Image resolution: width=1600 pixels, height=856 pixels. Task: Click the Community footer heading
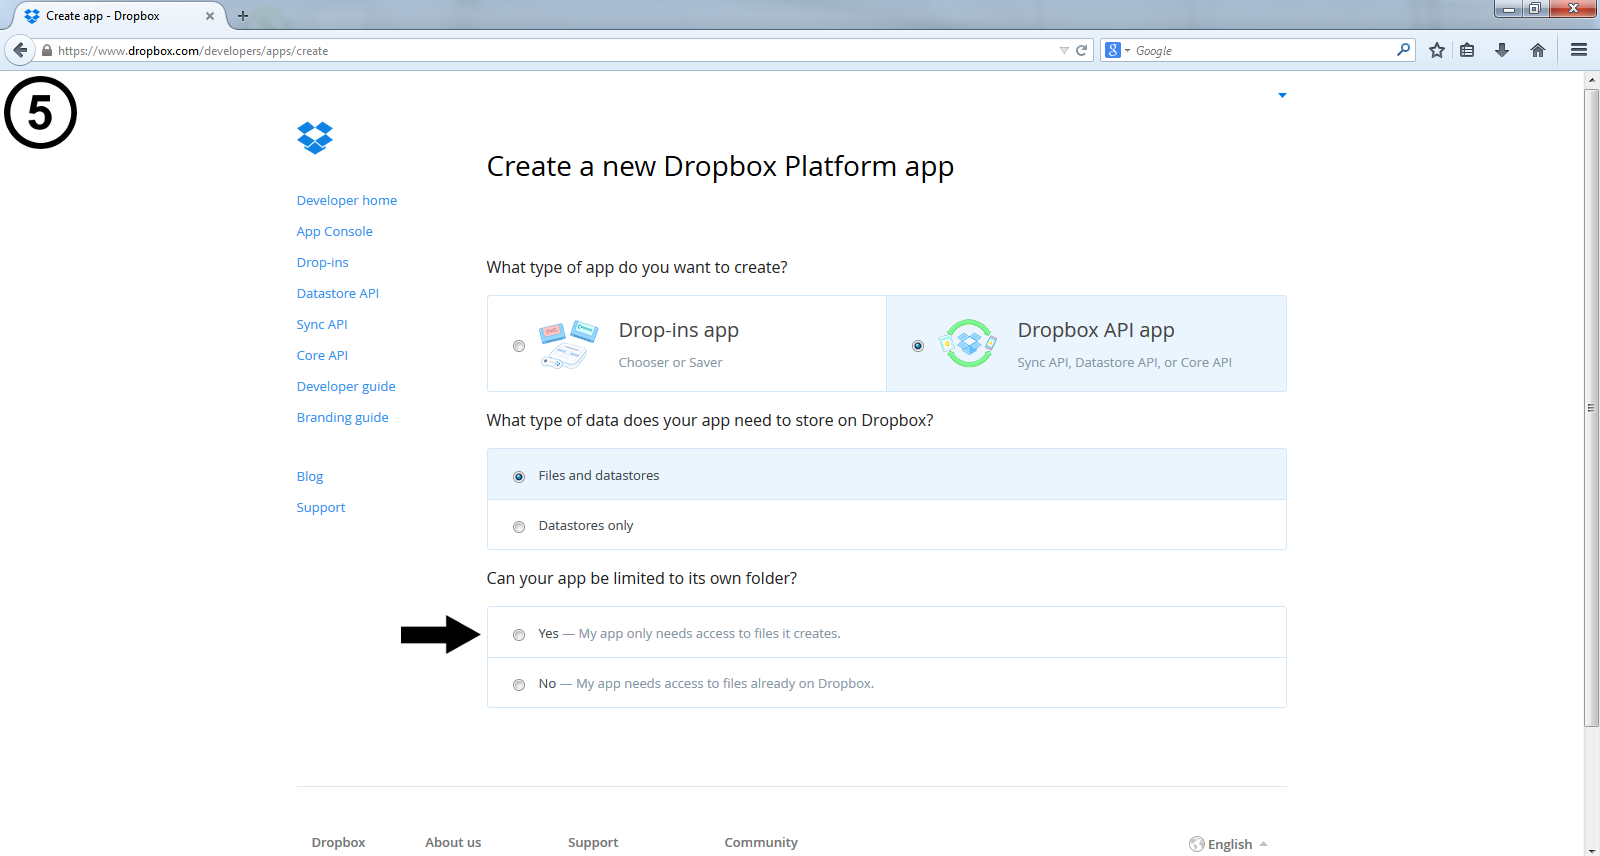[x=761, y=842]
